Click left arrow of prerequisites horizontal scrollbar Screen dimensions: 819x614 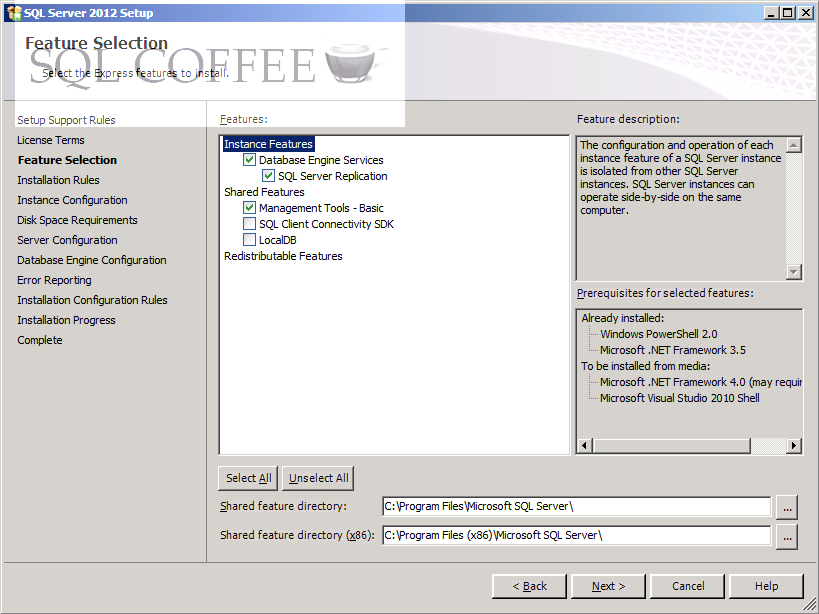[x=584, y=445]
